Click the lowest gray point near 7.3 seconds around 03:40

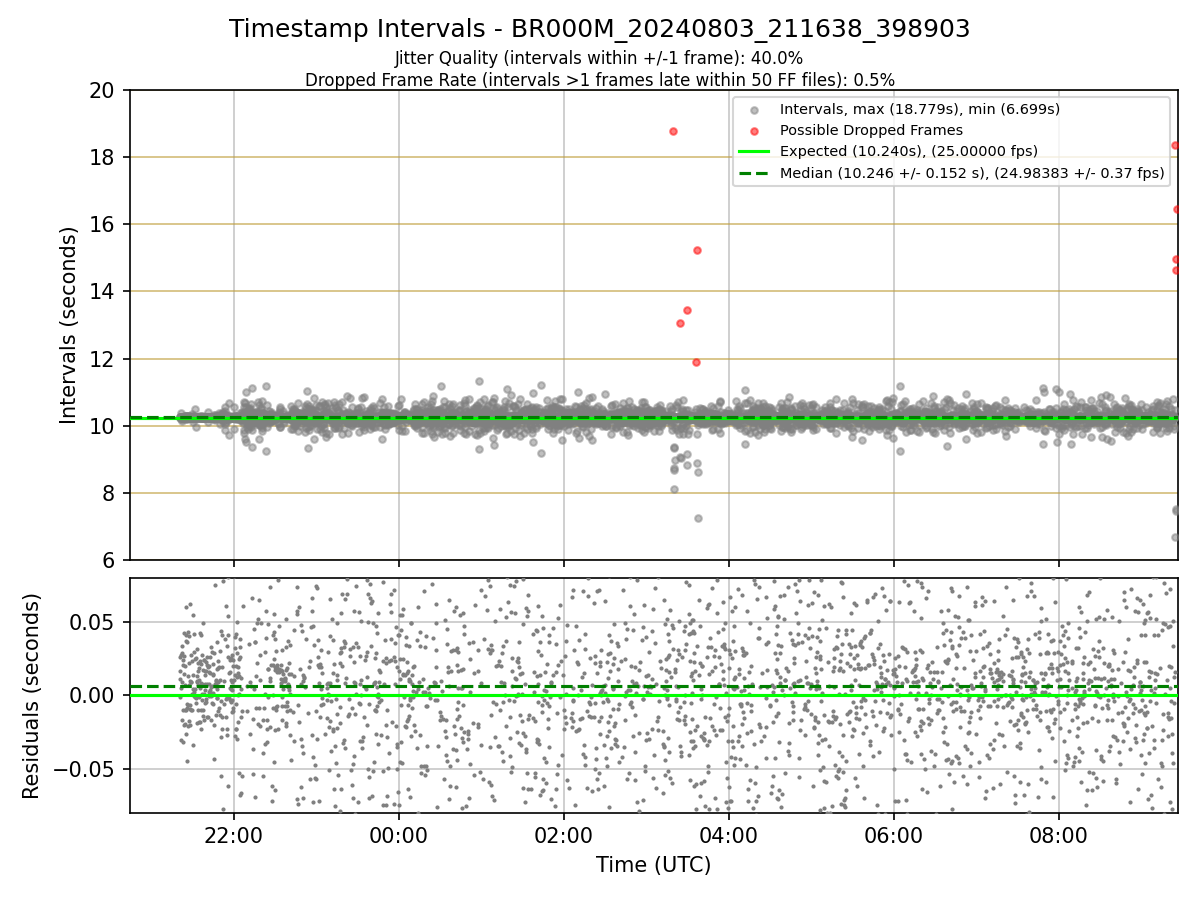click(698, 518)
